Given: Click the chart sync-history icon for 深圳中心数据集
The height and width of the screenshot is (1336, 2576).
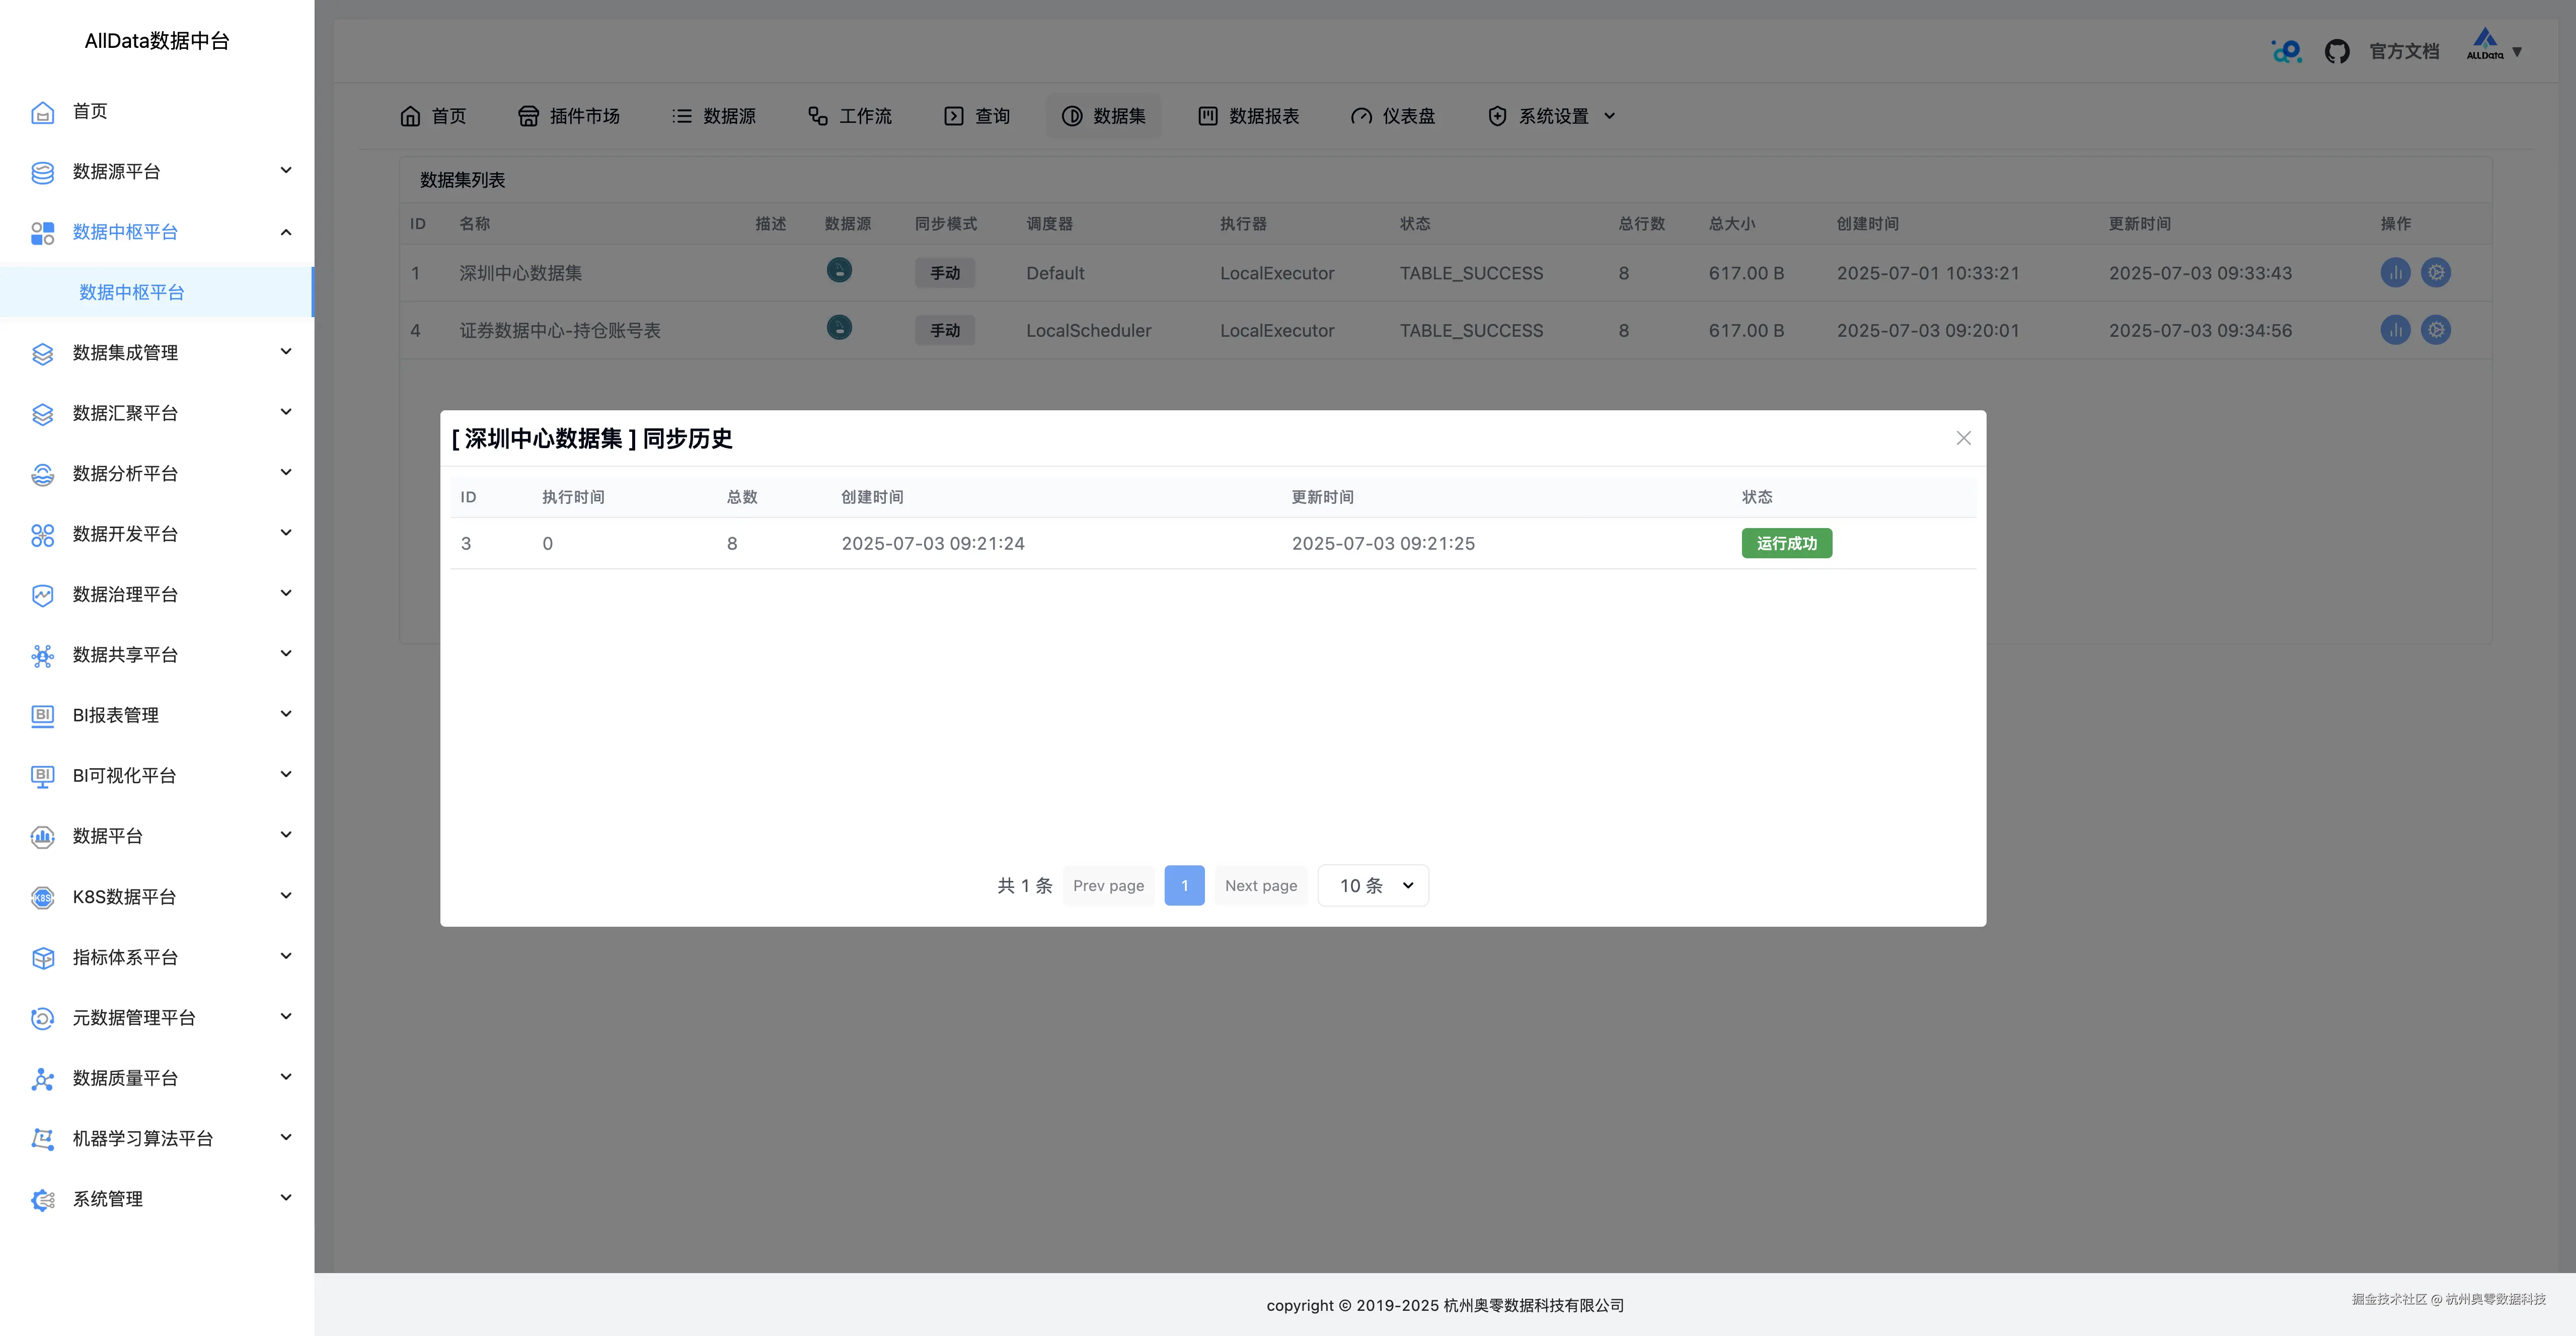Looking at the screenshot, I should tap(2395, 272).
